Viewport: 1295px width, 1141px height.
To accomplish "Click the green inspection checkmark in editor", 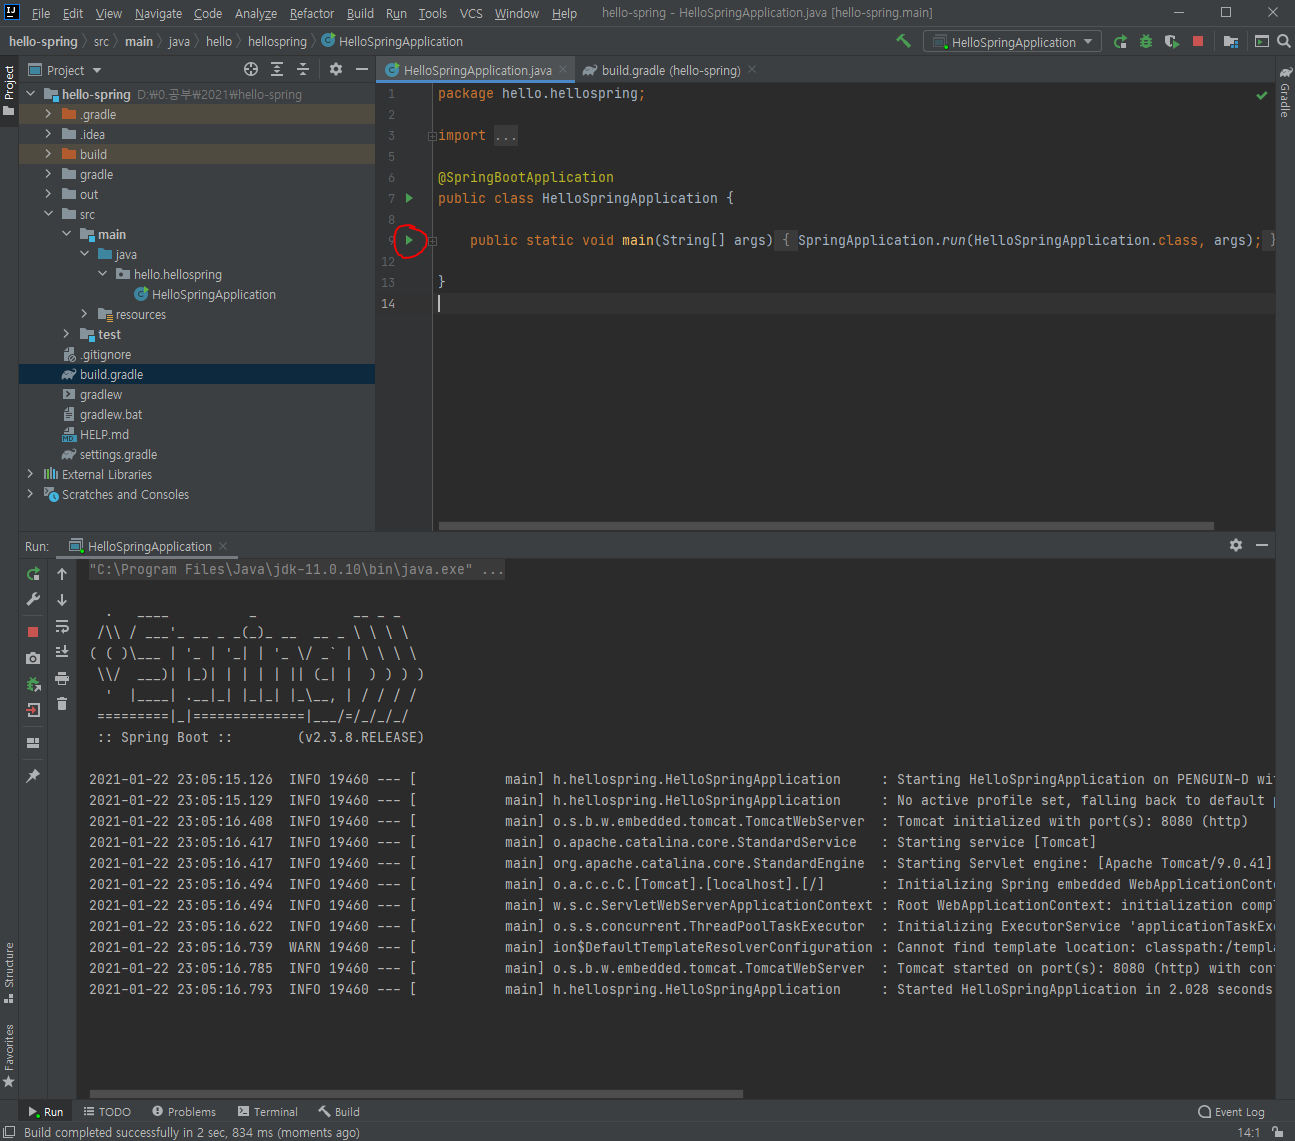I will point(1262,95).
